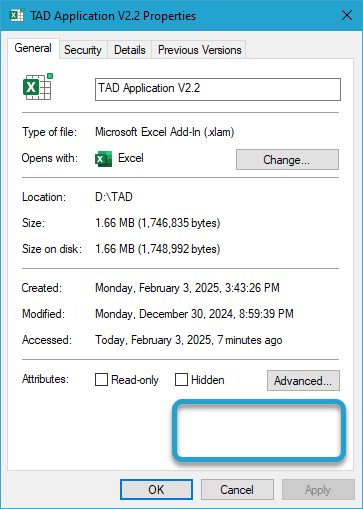The width and height of the screenshot is (363, 509).
Task: Click the Apply button
Action: (318, 490)
